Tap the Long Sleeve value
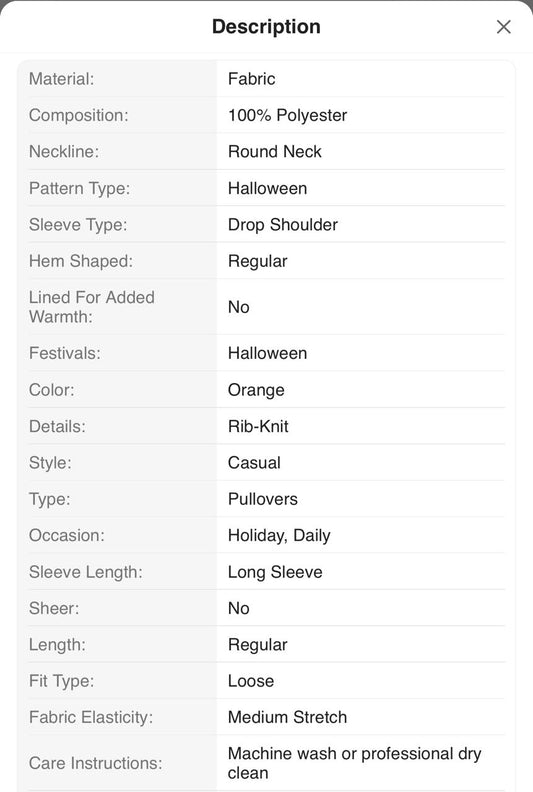 (x=275, y=572)
